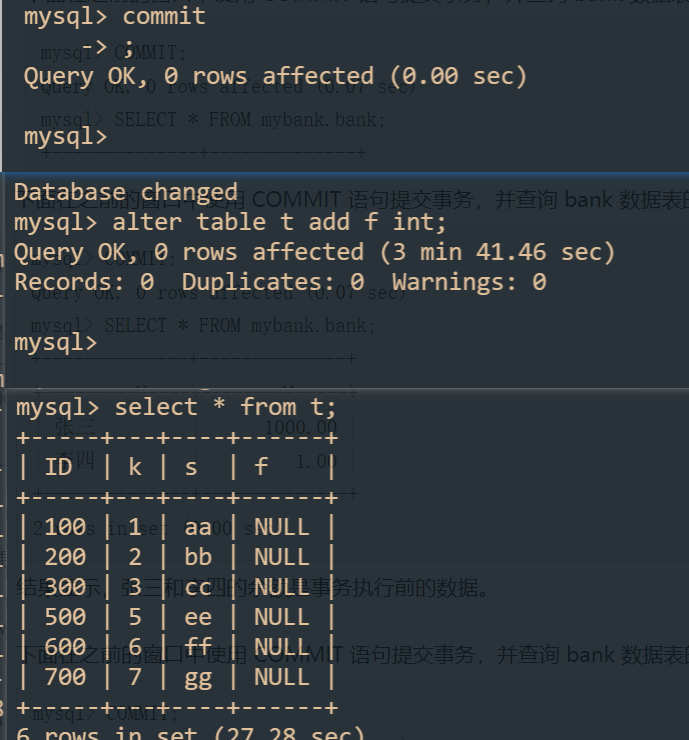689x740 pixels.
Task: Click the 'ID' column header
Action: tap(58, 467)
